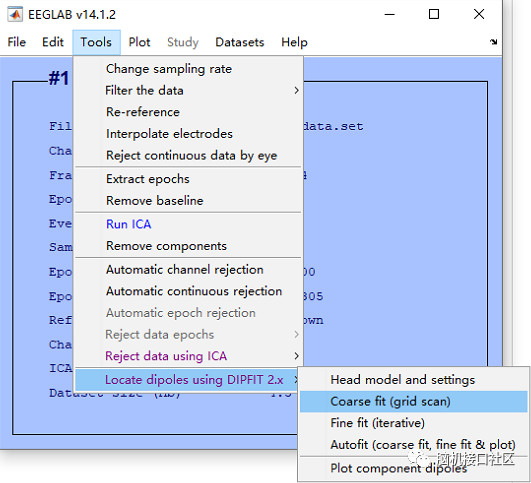The width and height of the screenshot is (531, 483).
Task: Choose Remove baseline
Action: pyautogui.click(x=188, y=201)
